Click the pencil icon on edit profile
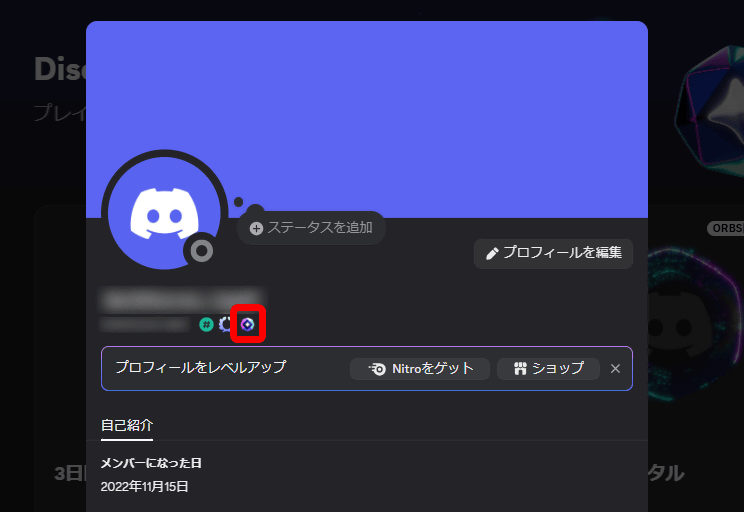Screen dimensions: 744x512 [492, 254]
